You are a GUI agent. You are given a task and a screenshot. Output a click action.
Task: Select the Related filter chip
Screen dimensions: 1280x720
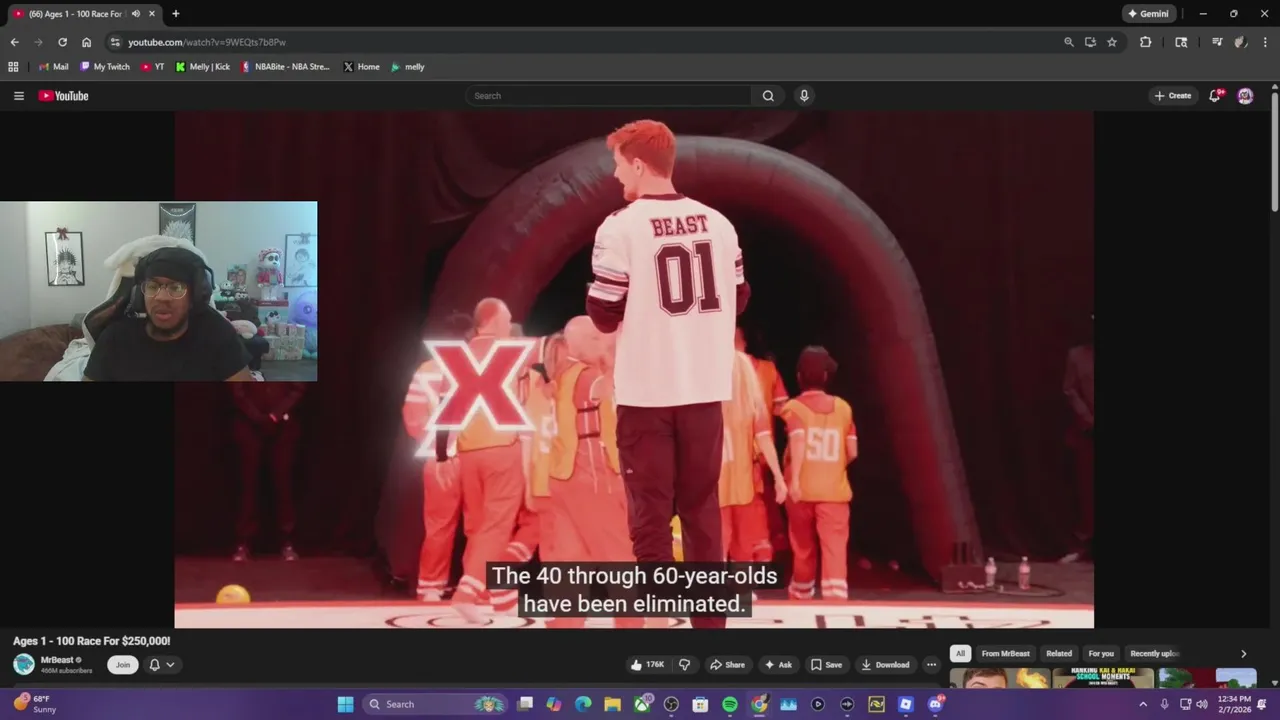[1059, 654]
